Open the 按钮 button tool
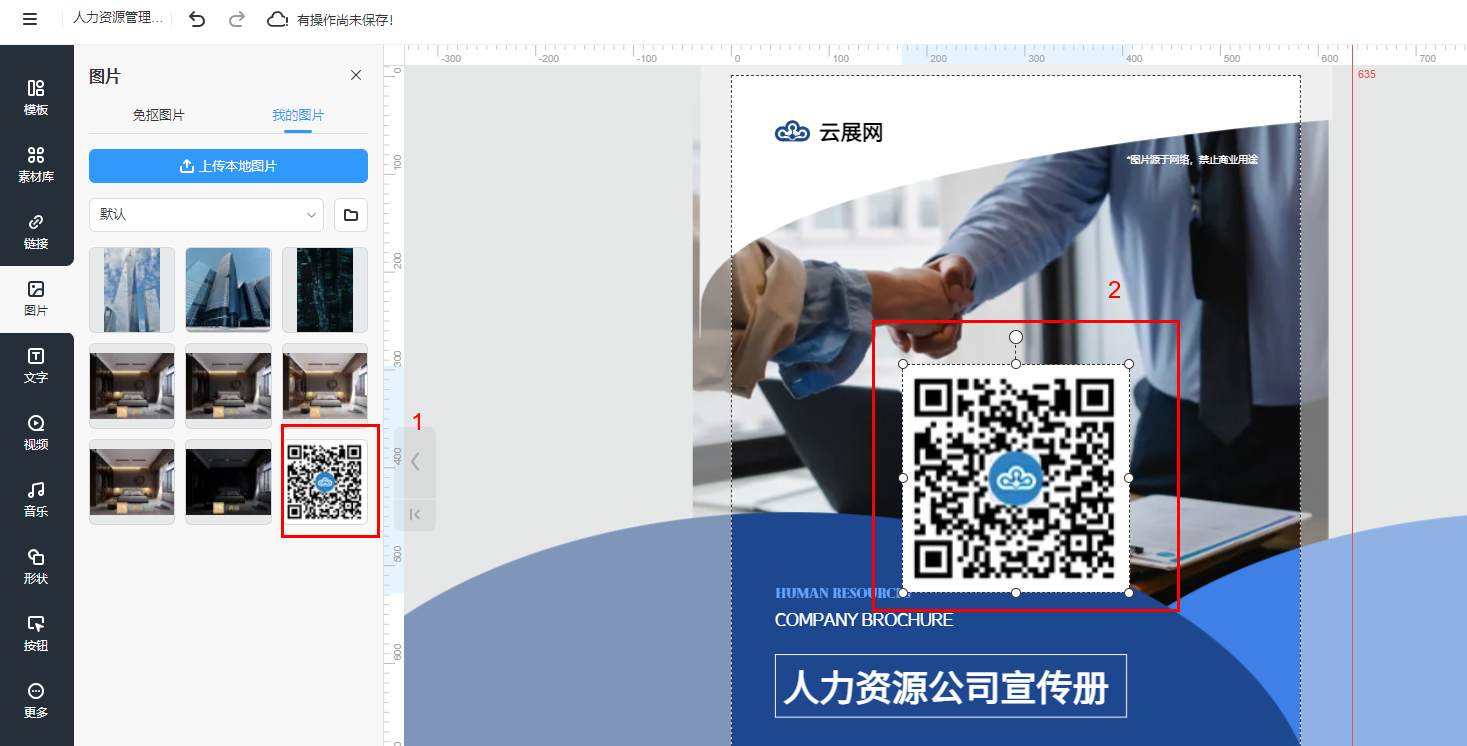 (36, 634)
